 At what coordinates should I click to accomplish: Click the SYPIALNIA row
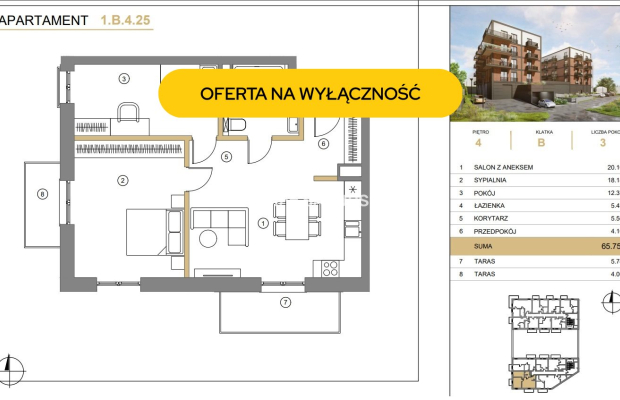535,180
